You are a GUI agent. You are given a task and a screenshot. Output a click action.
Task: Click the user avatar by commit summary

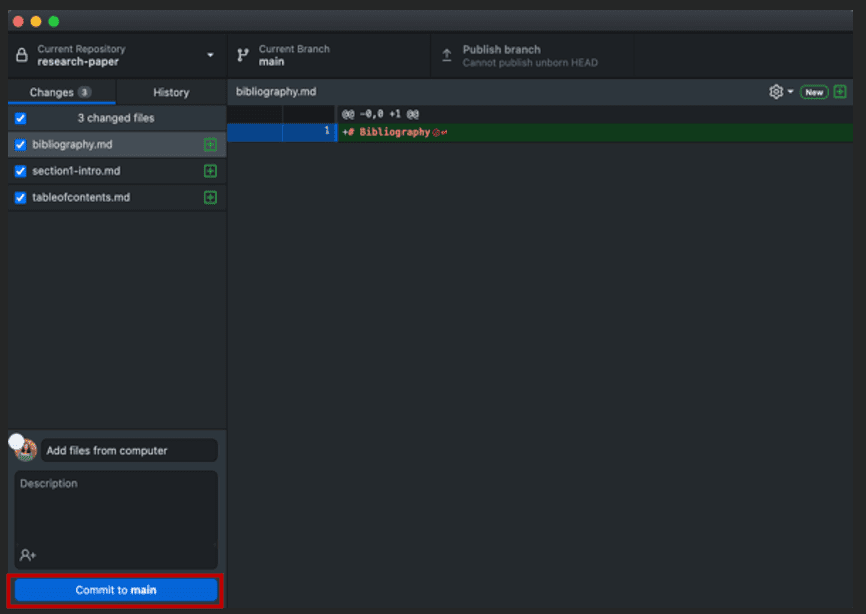[26, 450]
